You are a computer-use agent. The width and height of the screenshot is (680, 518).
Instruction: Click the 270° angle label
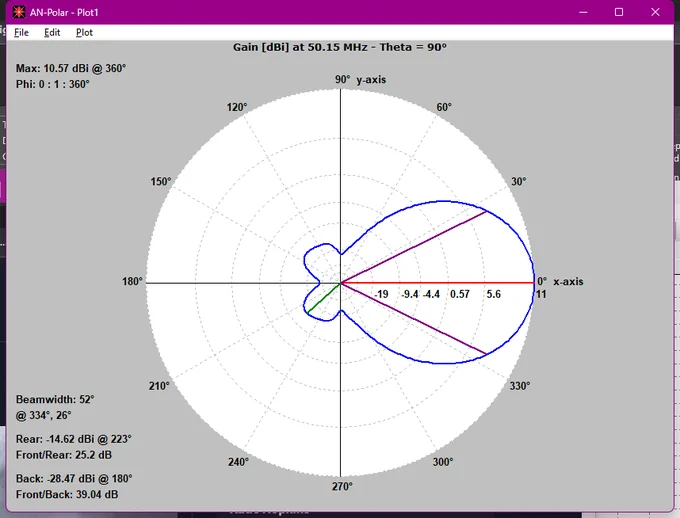342,486
